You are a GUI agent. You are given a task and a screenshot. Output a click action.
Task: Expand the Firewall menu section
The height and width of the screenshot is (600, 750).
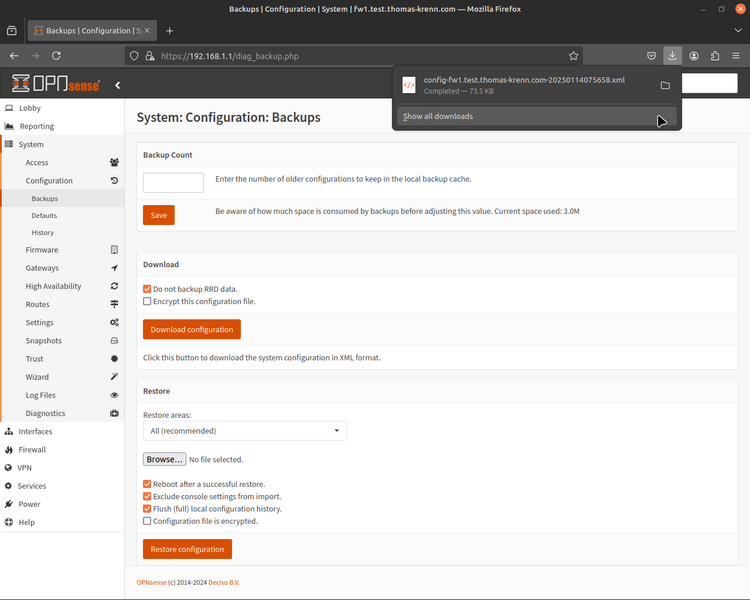pyautogui.click(x=62, y=450)
